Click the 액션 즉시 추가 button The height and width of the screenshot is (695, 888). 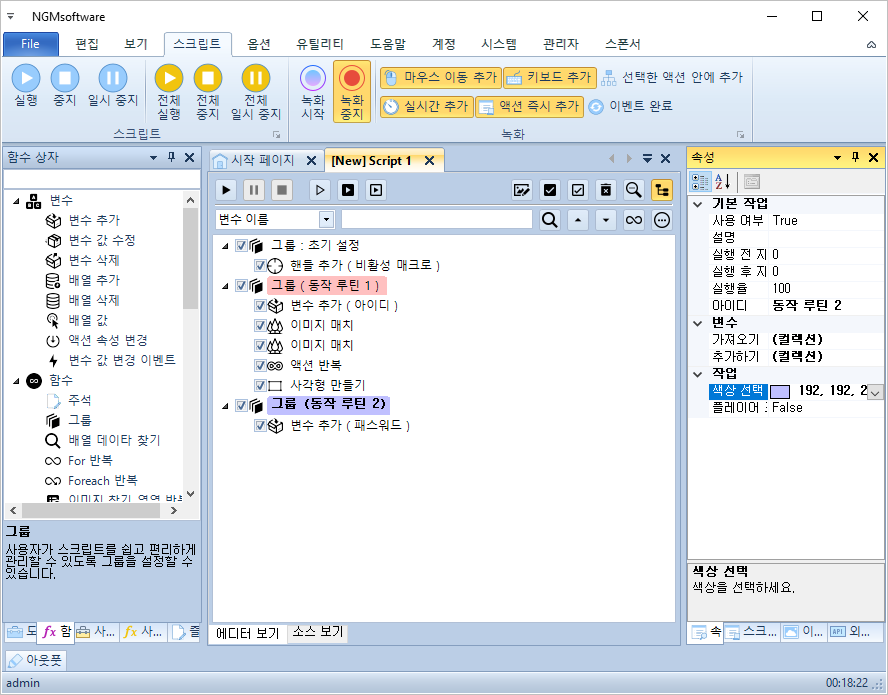pyautogui.click(x=530, y=106)
